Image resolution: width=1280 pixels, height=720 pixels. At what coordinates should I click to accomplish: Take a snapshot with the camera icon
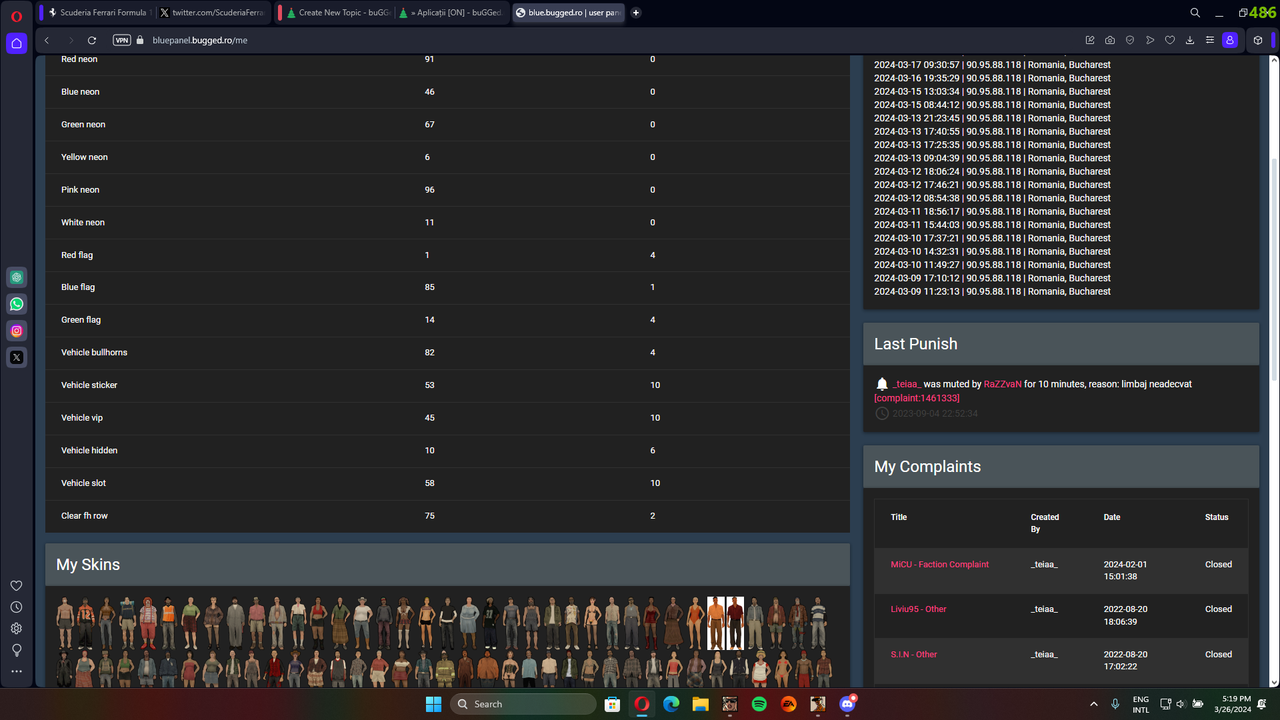point(1110,40)
